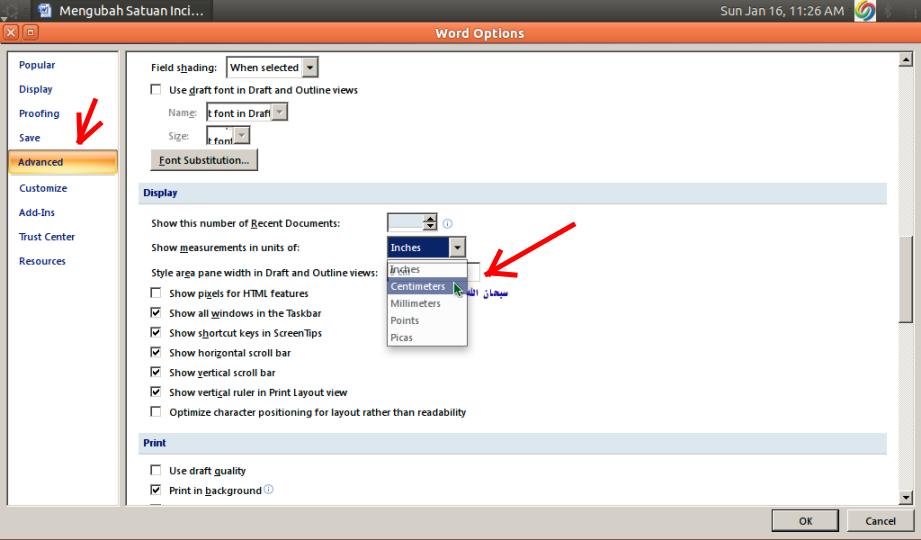The image size is (921, 540).
Task: Uncheck Show all windows in the Taskbar
Action: click(x=156, y=313)
